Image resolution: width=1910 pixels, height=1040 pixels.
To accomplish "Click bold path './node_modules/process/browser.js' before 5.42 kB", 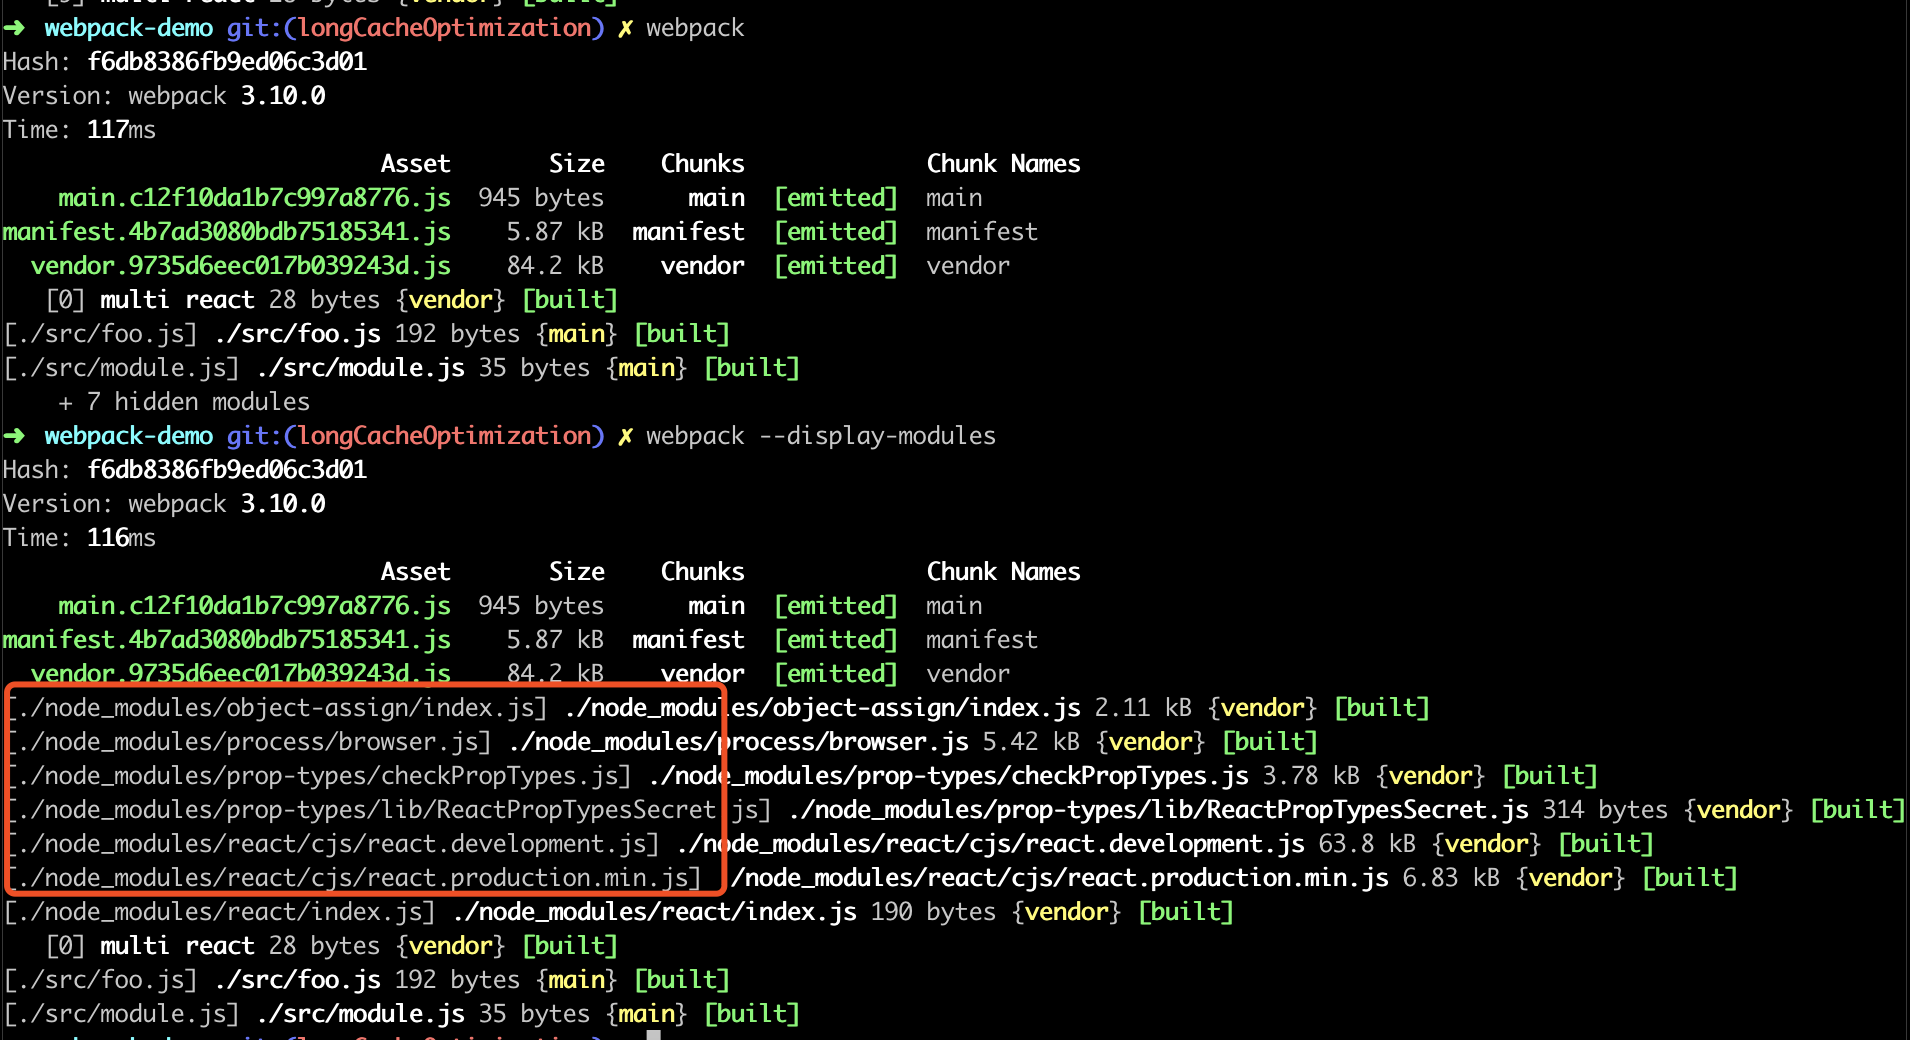I will [739, 742].
